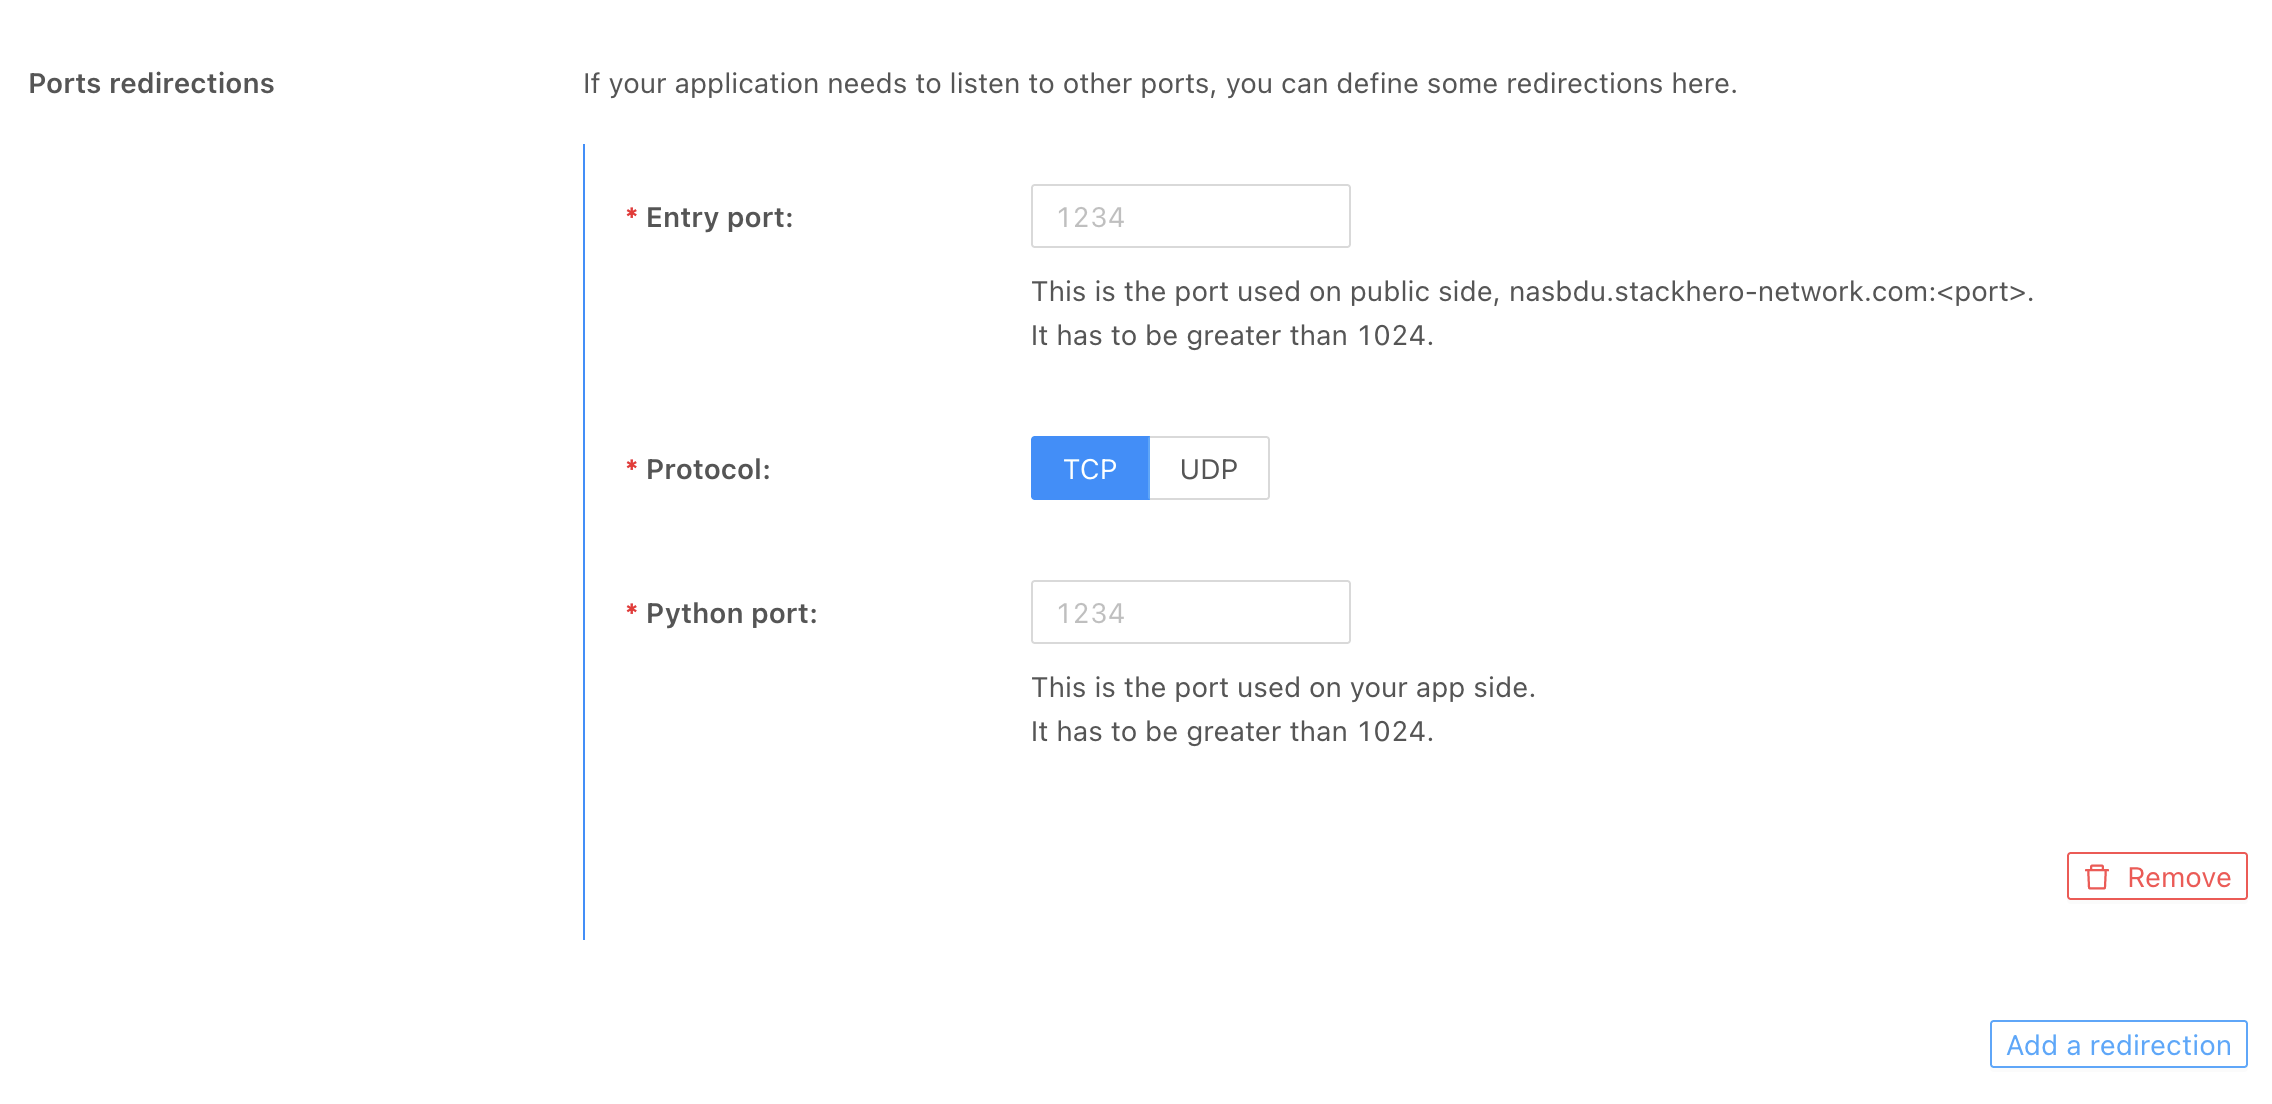Click the Entry port label

click(719, 217)
